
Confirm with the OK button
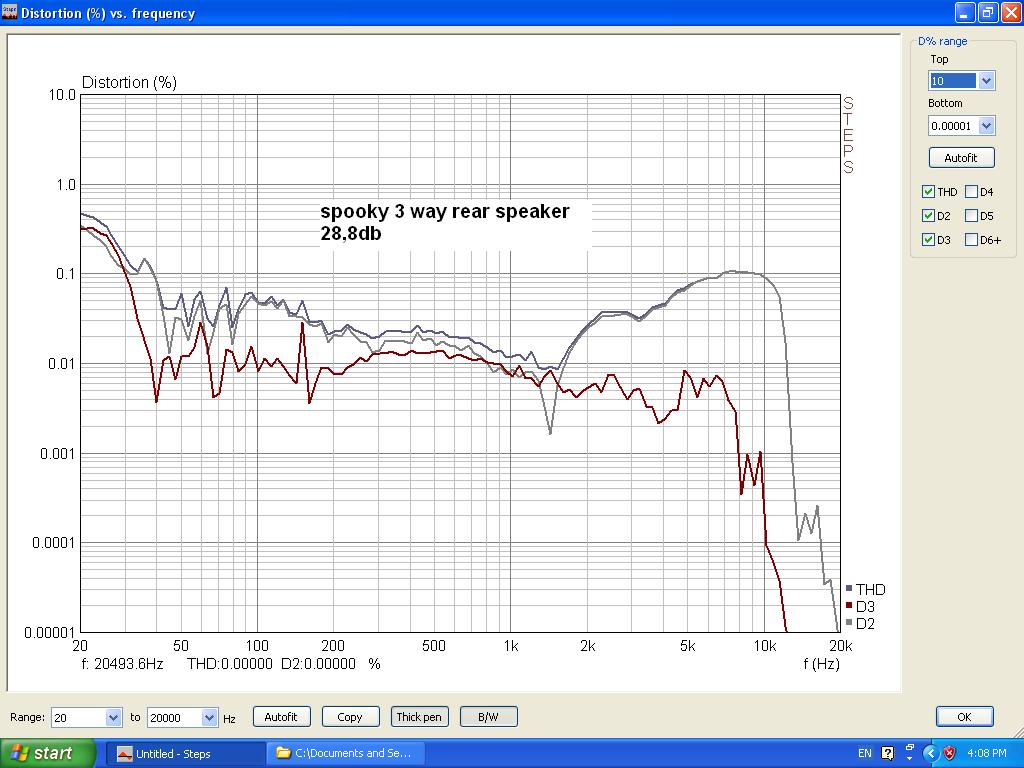(965, 716)
